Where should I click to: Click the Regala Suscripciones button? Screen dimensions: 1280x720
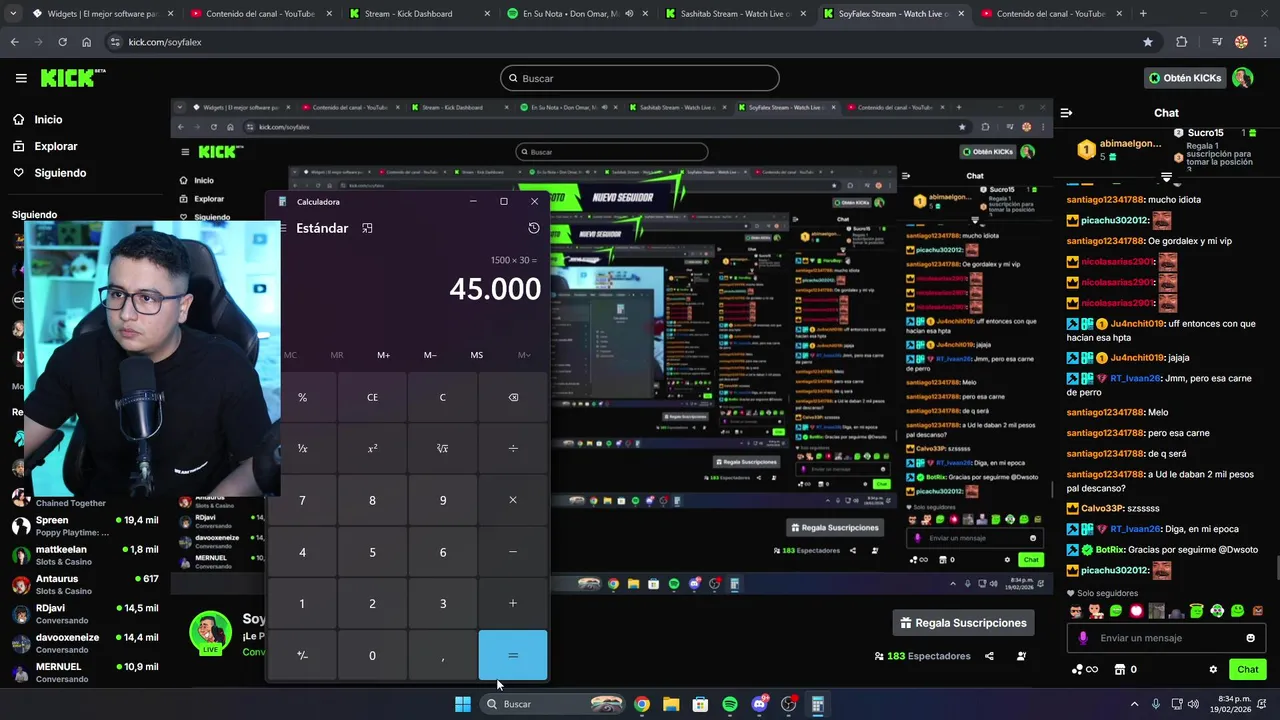coord(963,623)
